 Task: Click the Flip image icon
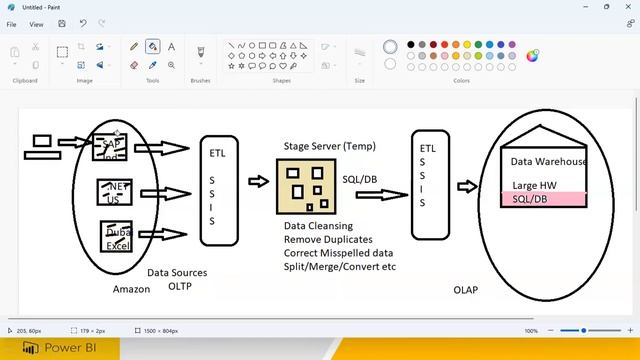(x=100, y=65)
